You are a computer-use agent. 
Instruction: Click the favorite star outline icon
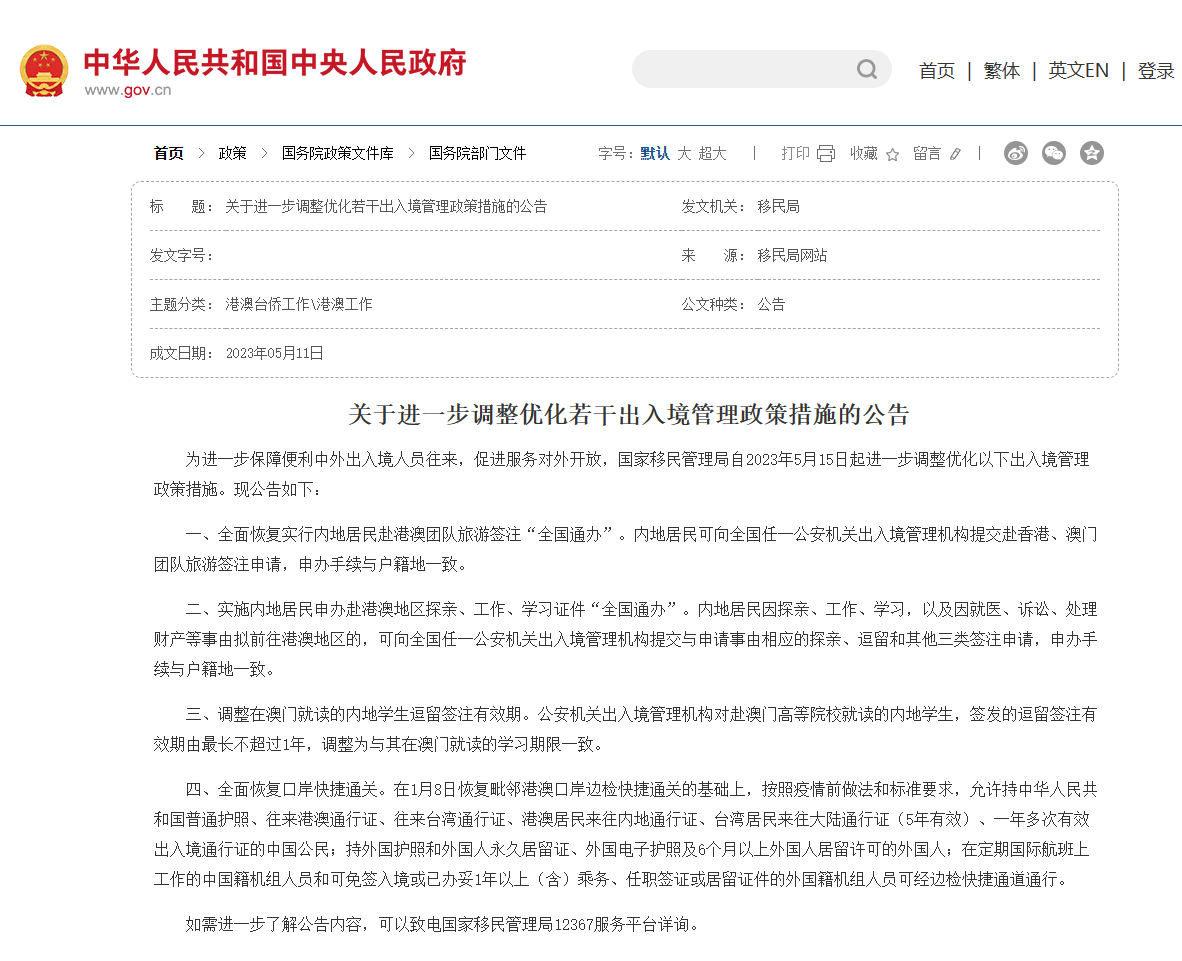pyautogui.click(x=892, y=154)
